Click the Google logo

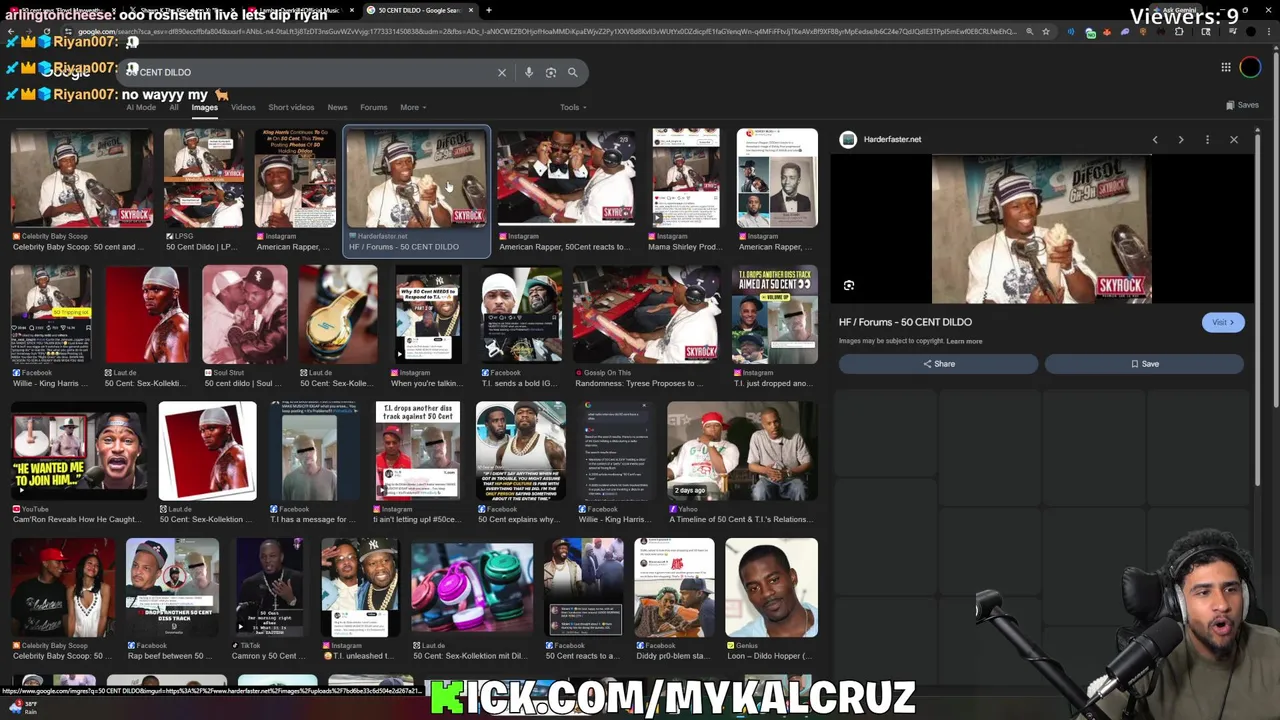(x=68, y=72)
